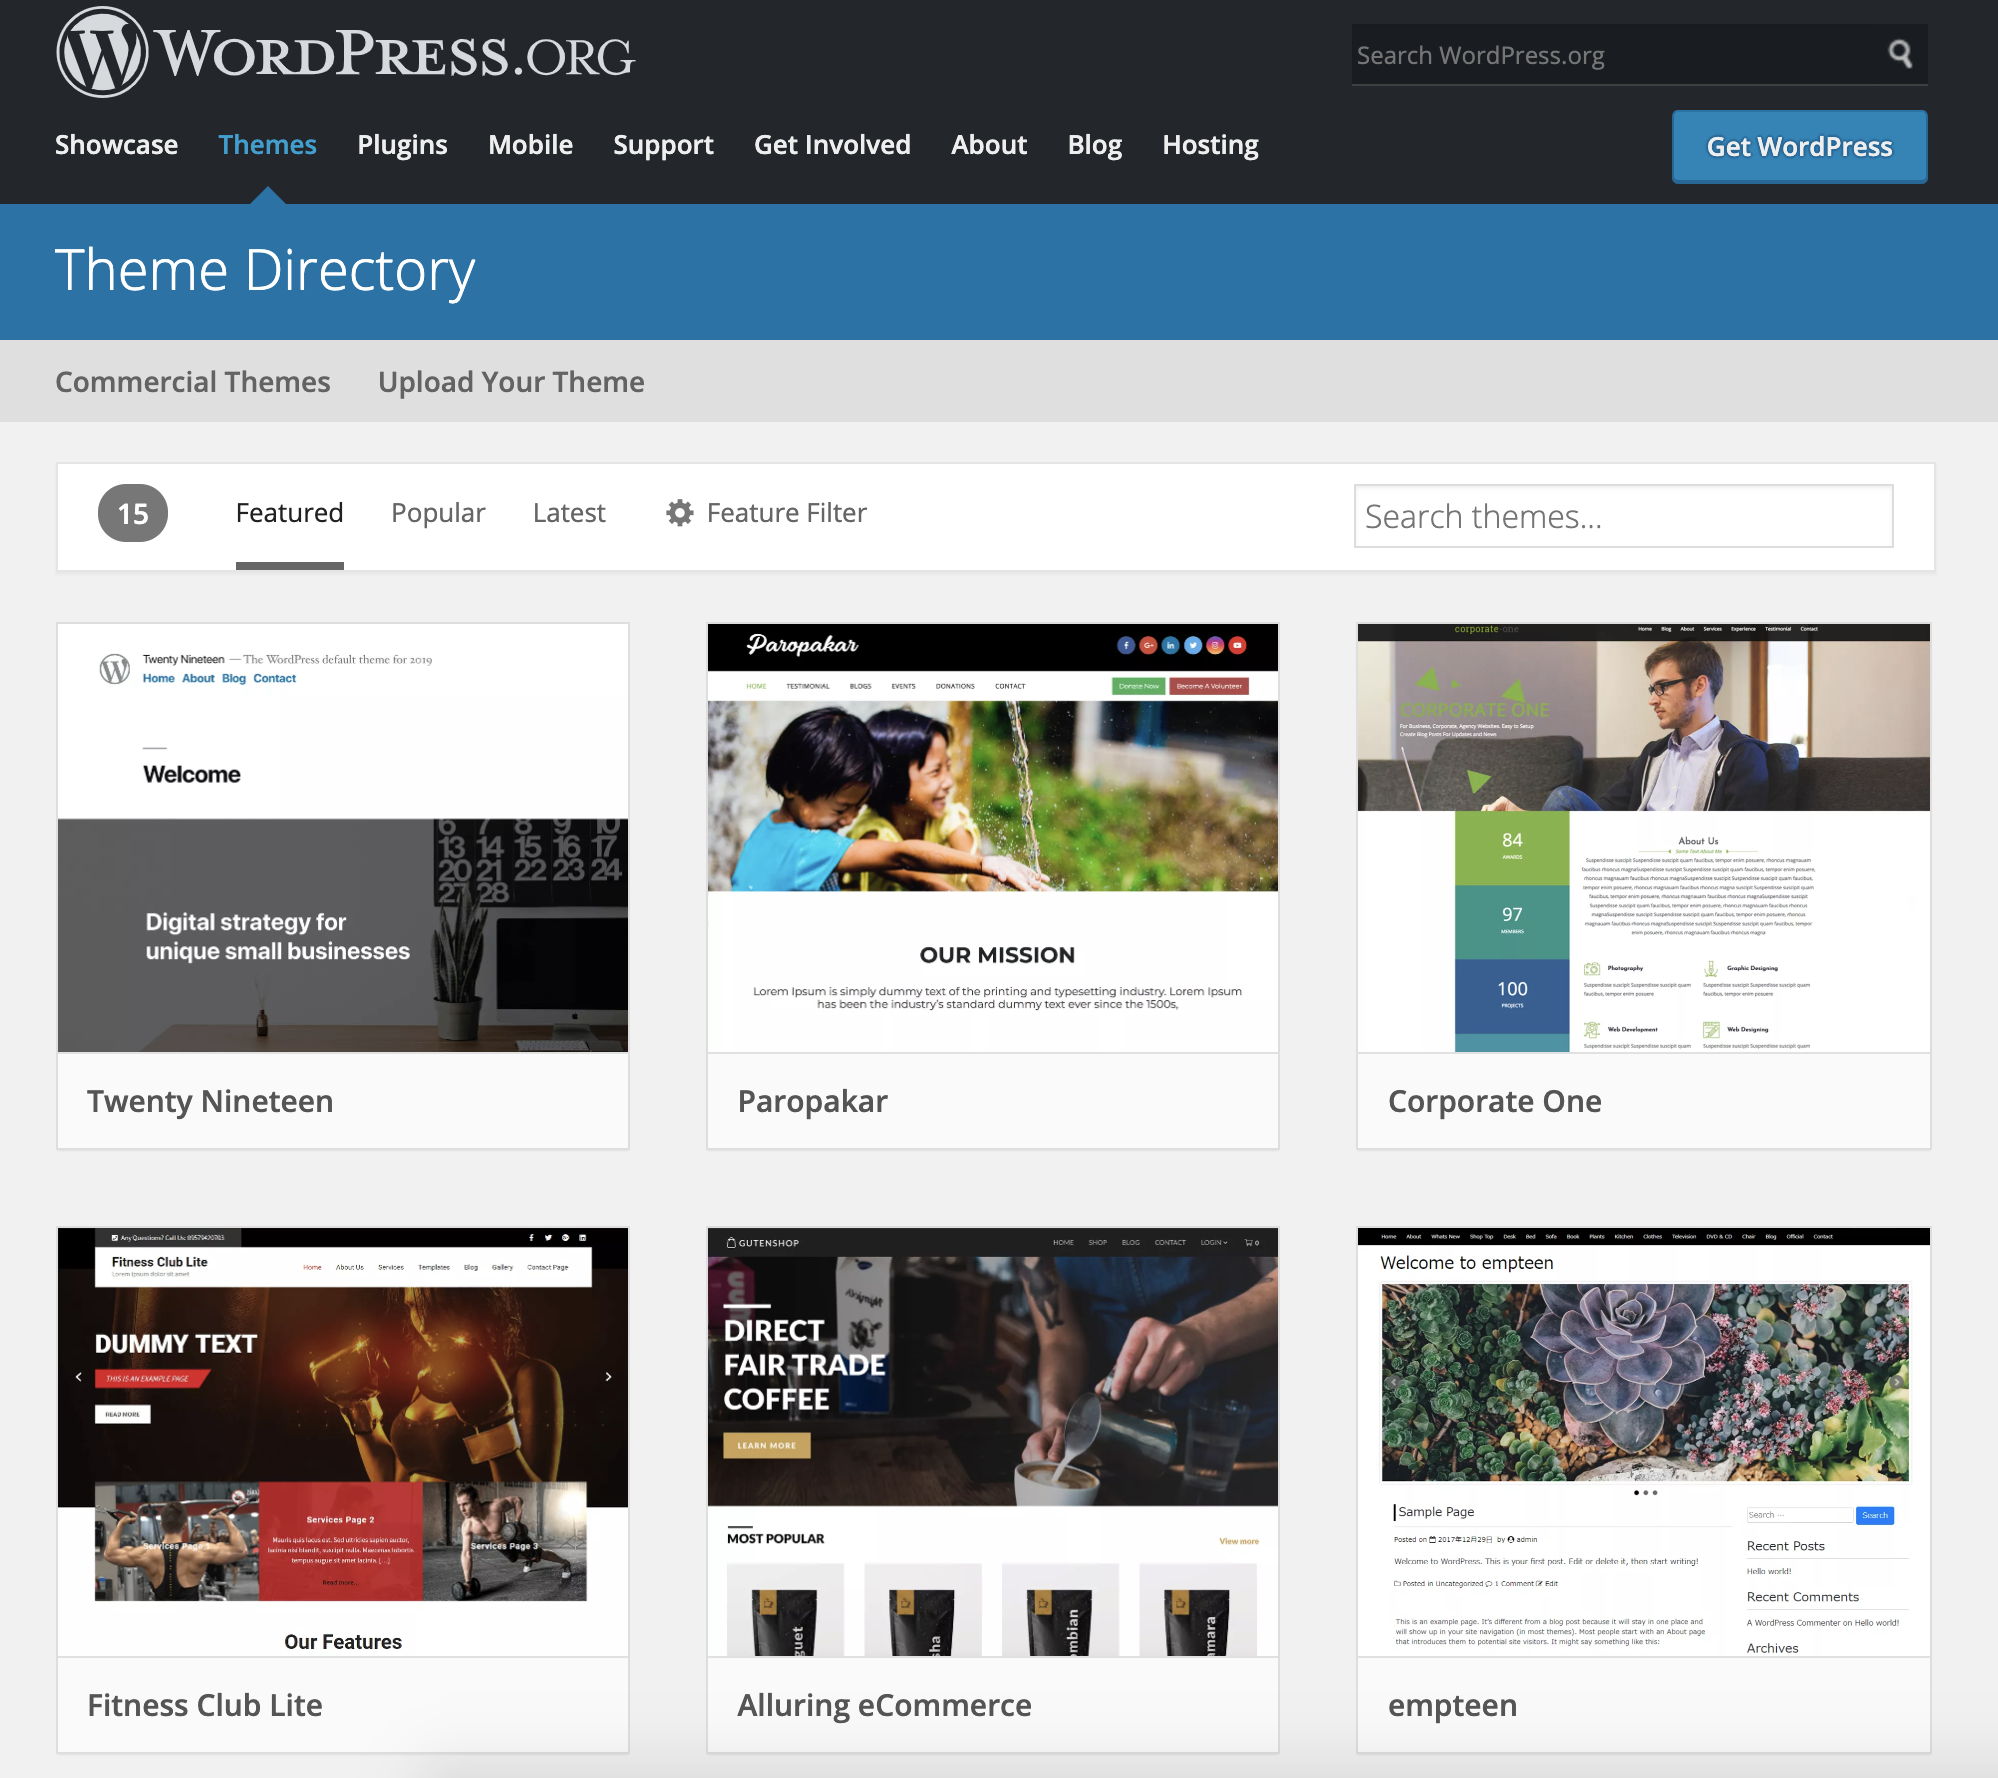Open the Fitness Club Lite theme

(342, 1442)
